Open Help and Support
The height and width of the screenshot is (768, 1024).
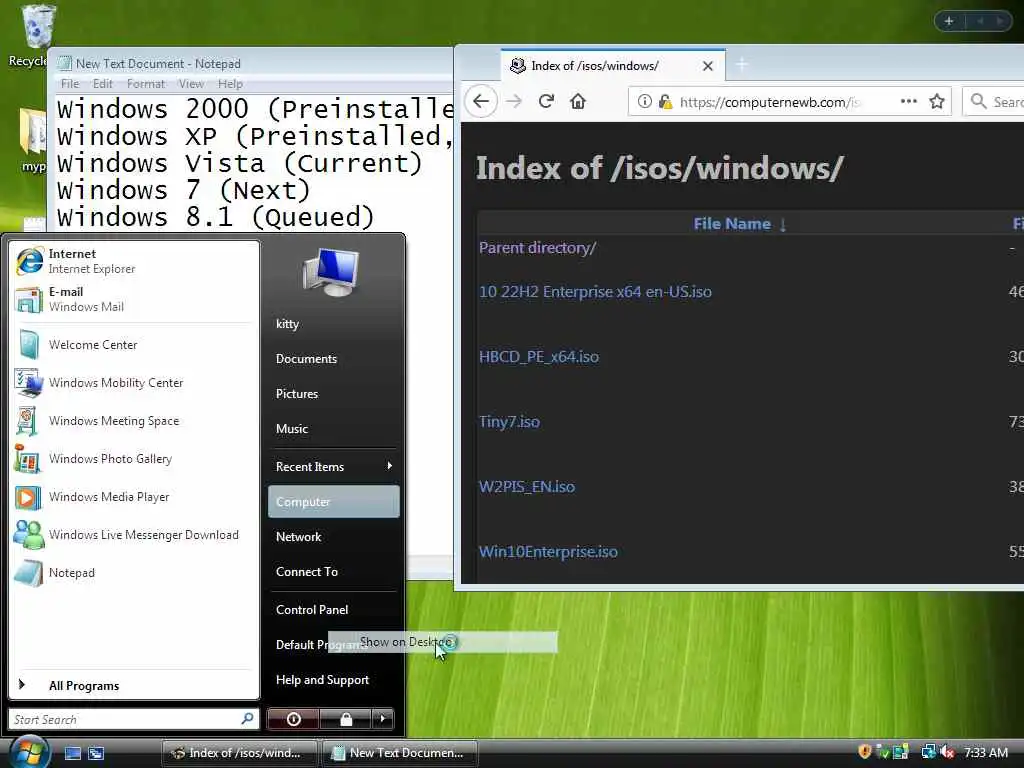pos(333,680)
